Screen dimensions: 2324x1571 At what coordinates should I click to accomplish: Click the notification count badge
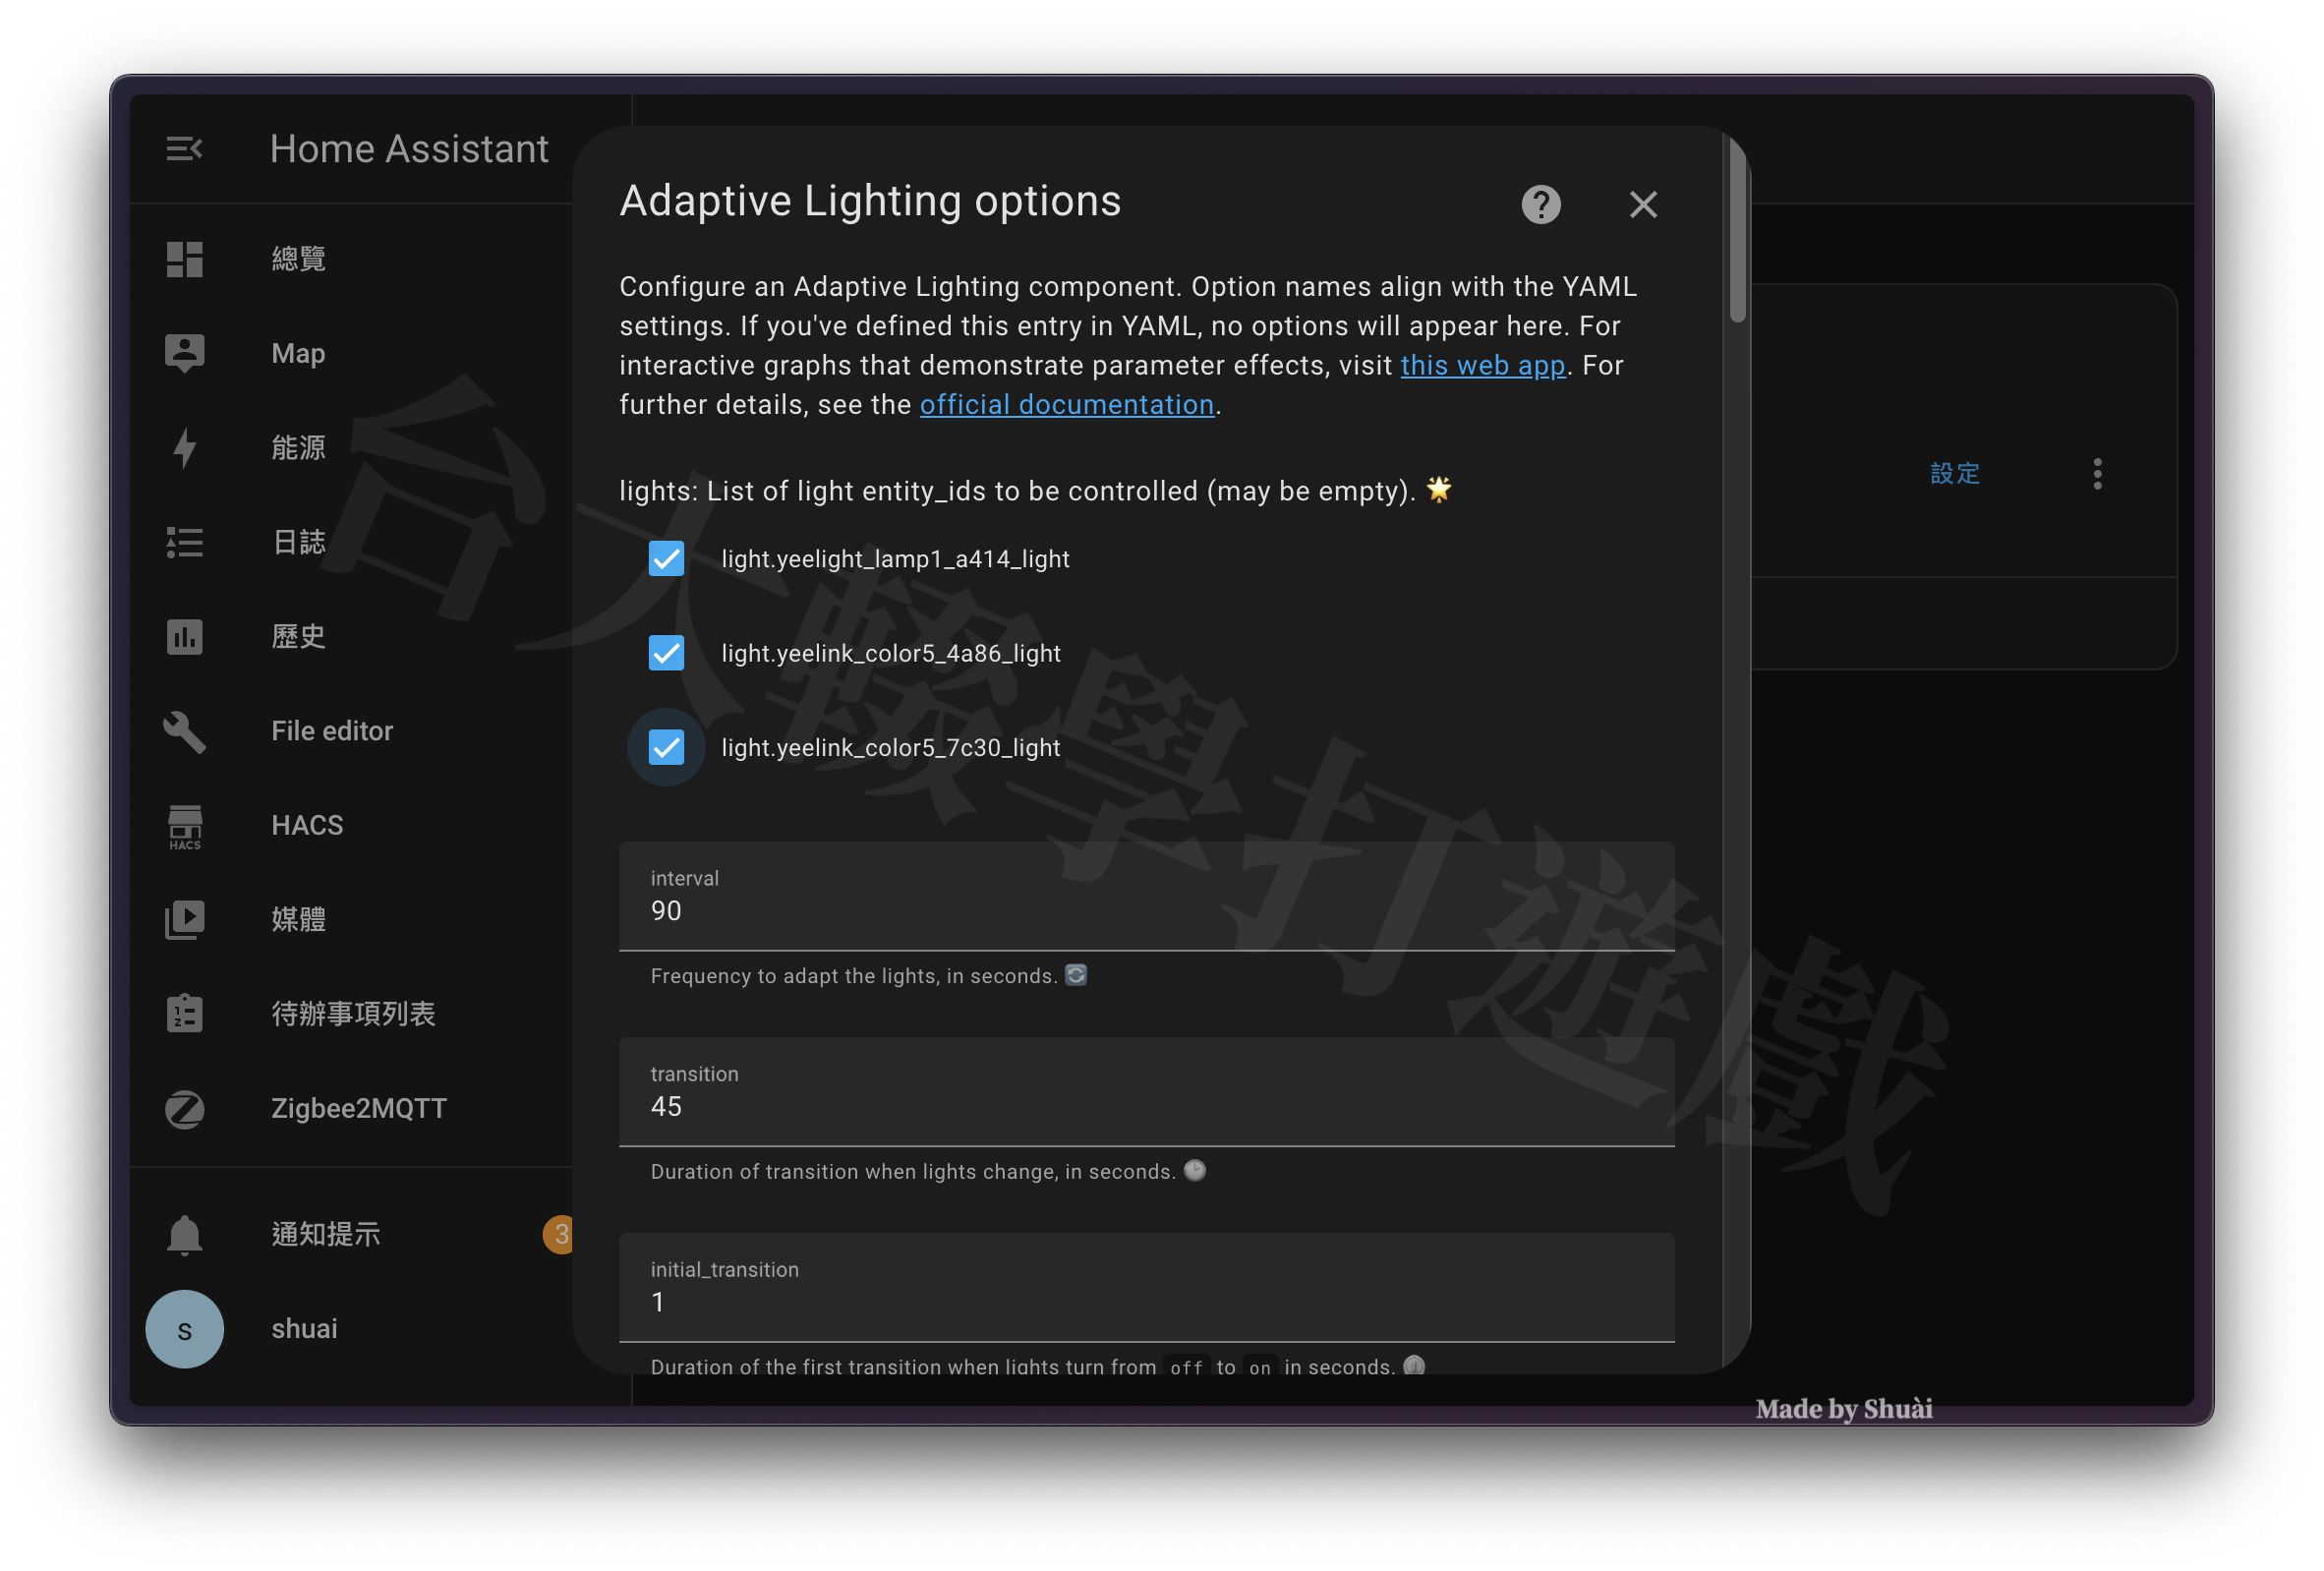click(558, 1234)
